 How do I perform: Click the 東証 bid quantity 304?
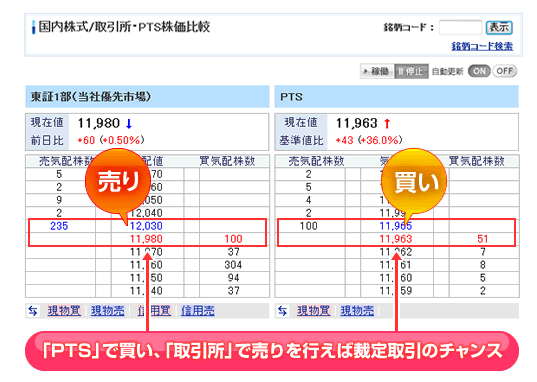233,265
